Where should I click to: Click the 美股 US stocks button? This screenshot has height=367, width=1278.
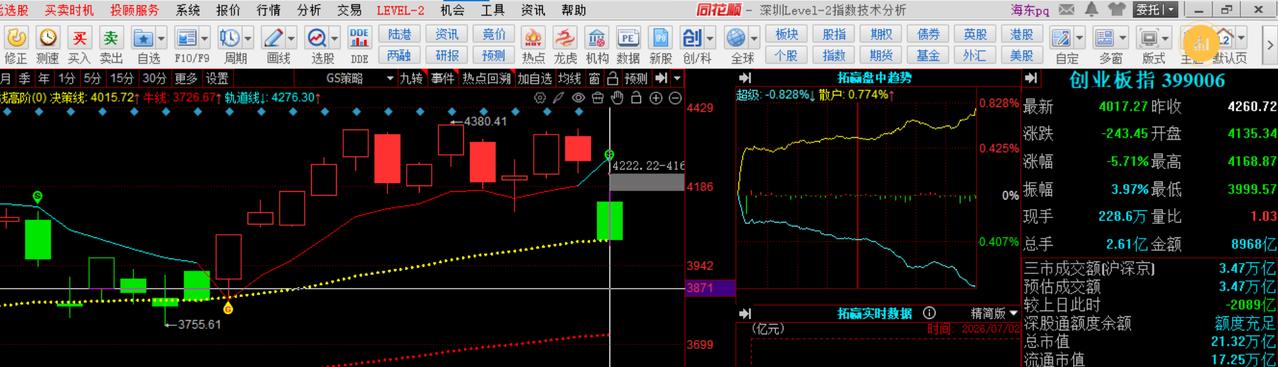tap(1021, 55)
